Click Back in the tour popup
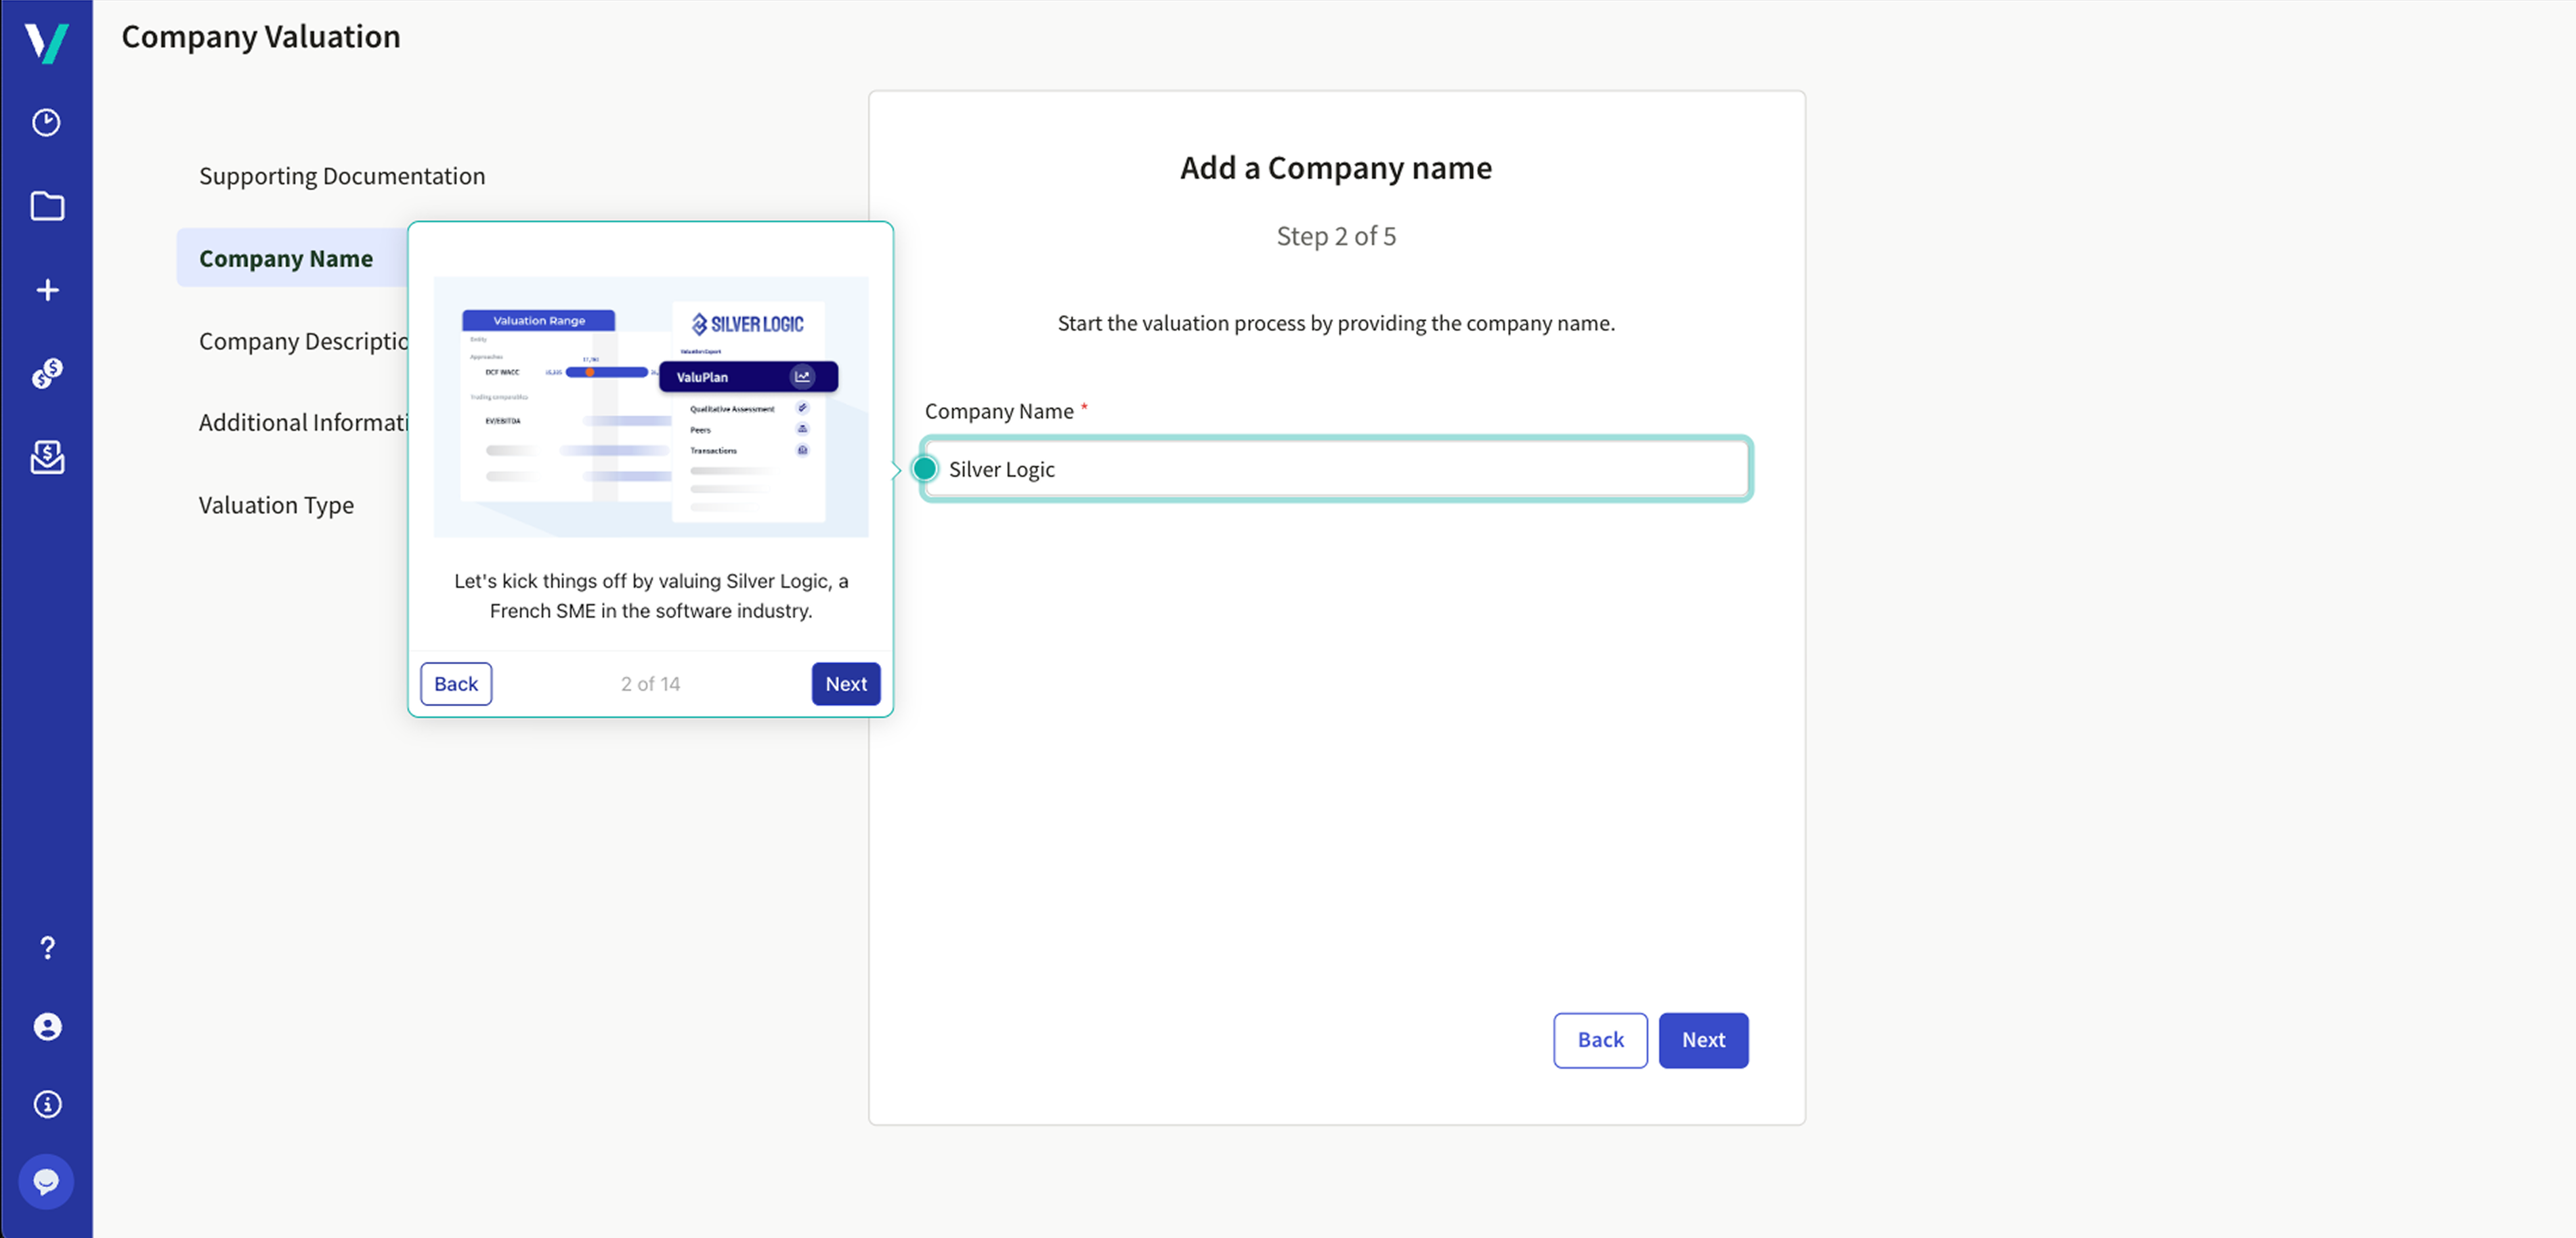 pos(455,684)
